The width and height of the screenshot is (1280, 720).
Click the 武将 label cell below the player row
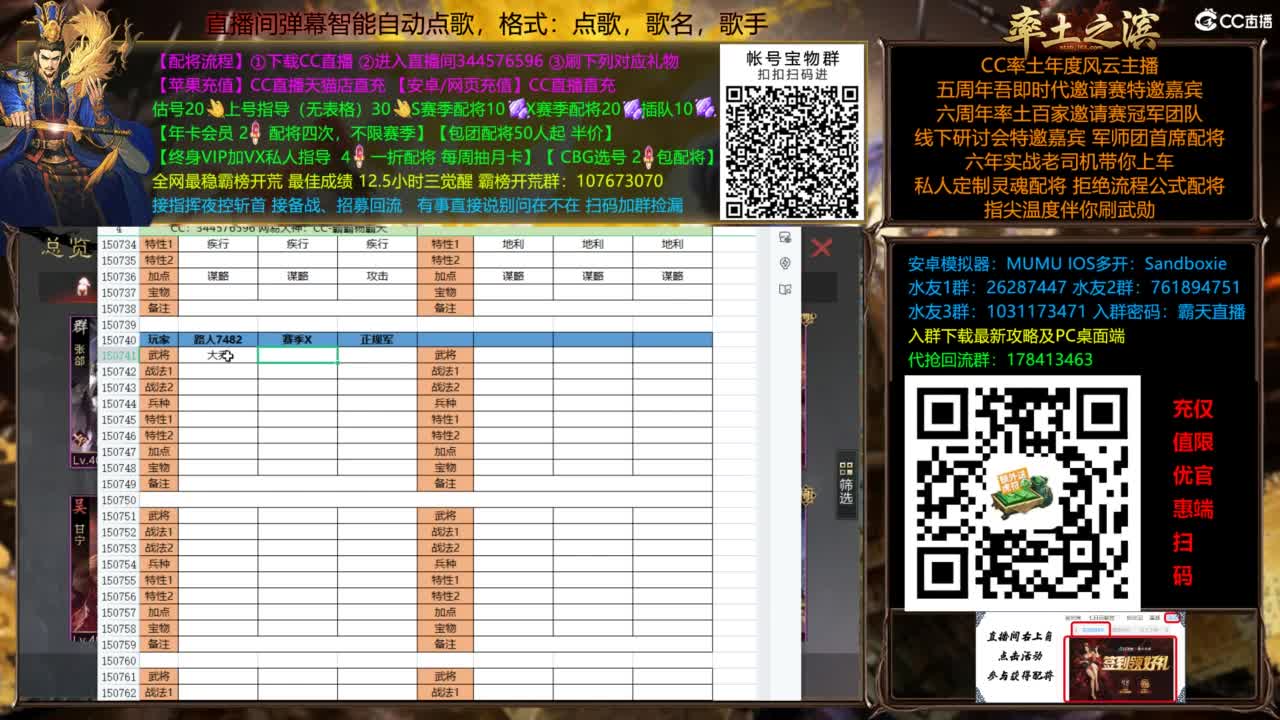tap(162, 355)
